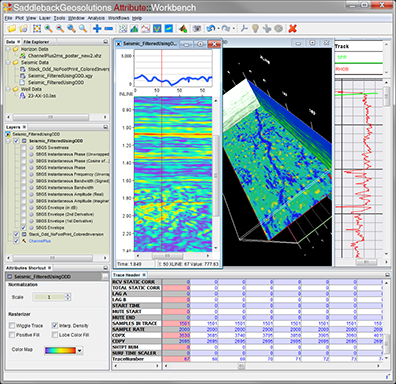
Task: Click the green zoom-in magnifier icon
Action: click(49, 29)
